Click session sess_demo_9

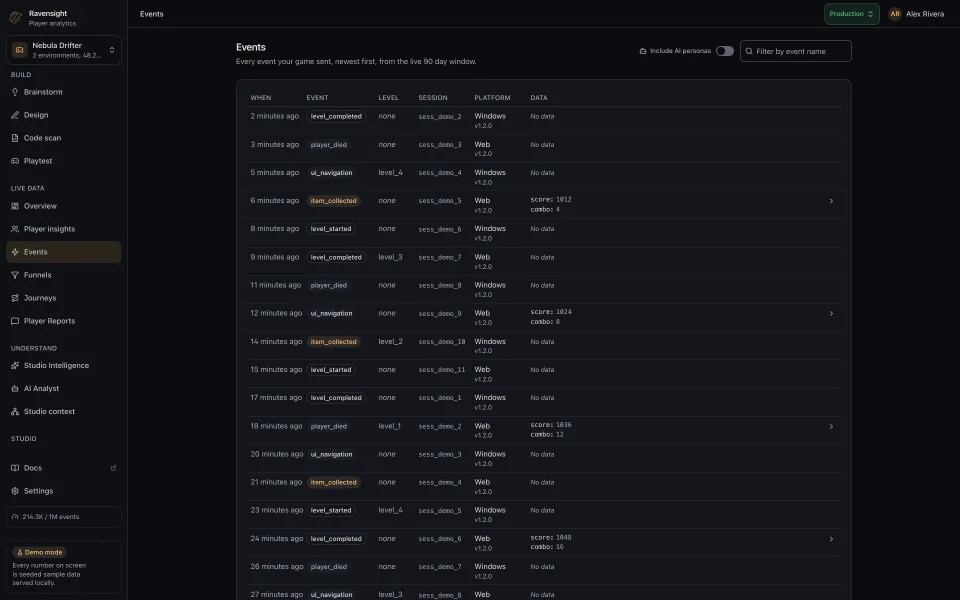tap(440, 313)
